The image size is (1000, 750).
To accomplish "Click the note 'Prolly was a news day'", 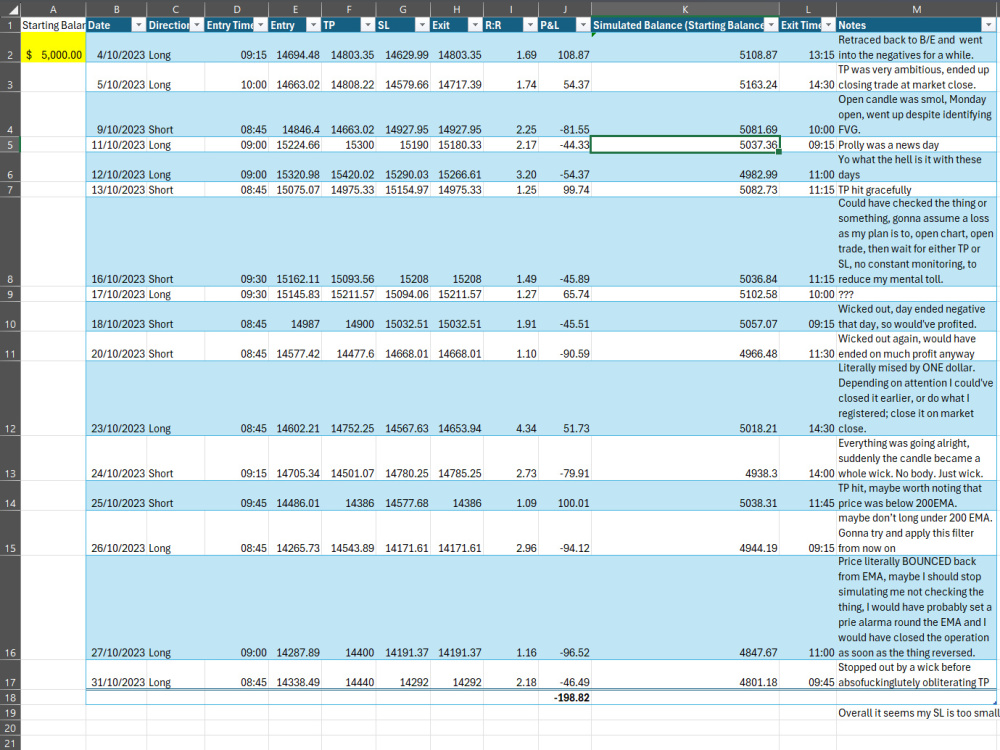I will point(888,145).
